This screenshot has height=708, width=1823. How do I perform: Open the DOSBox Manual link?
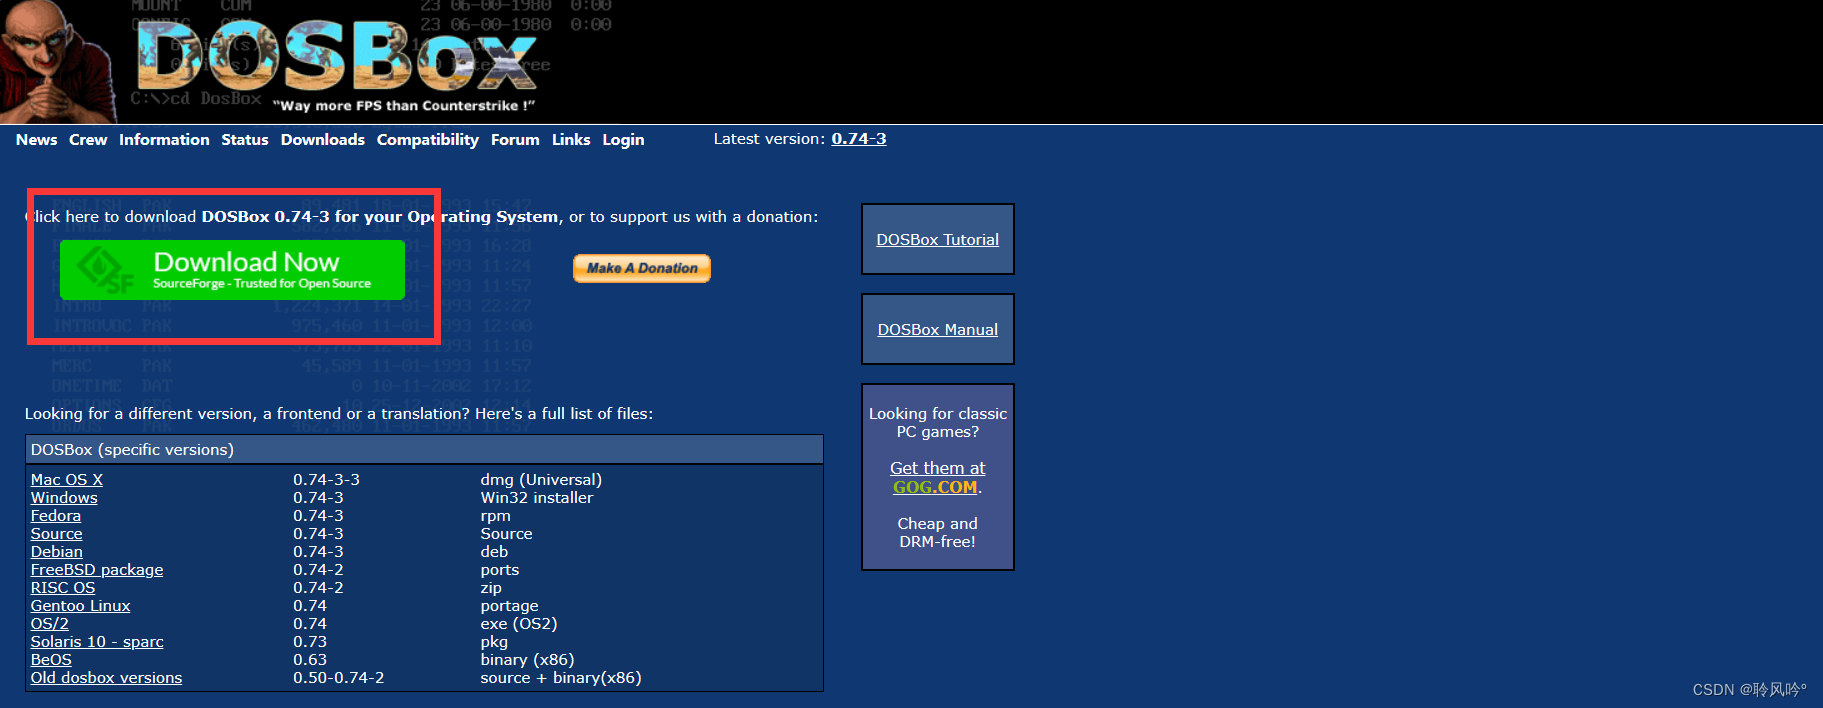938,330
